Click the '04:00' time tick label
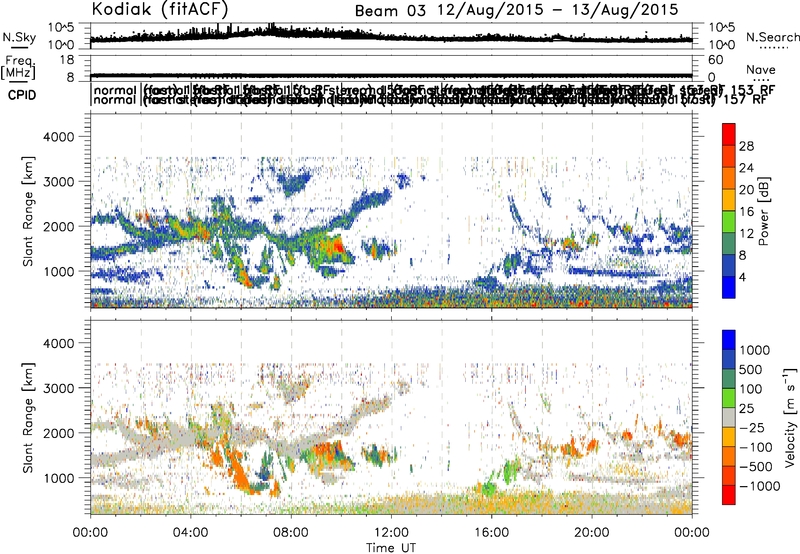Image resolution: width=800 pixels, height=554 pixels. (190, 533)
